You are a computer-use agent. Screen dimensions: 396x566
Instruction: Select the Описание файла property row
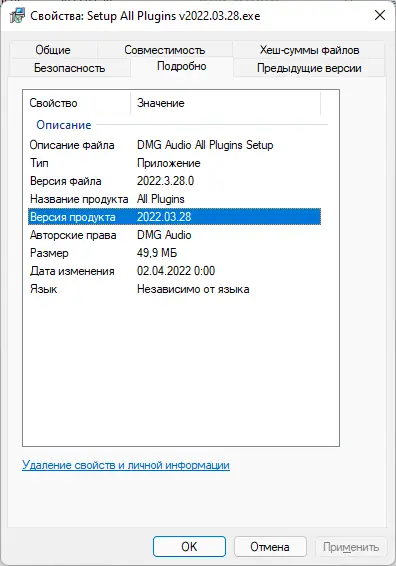click(174, 145)
